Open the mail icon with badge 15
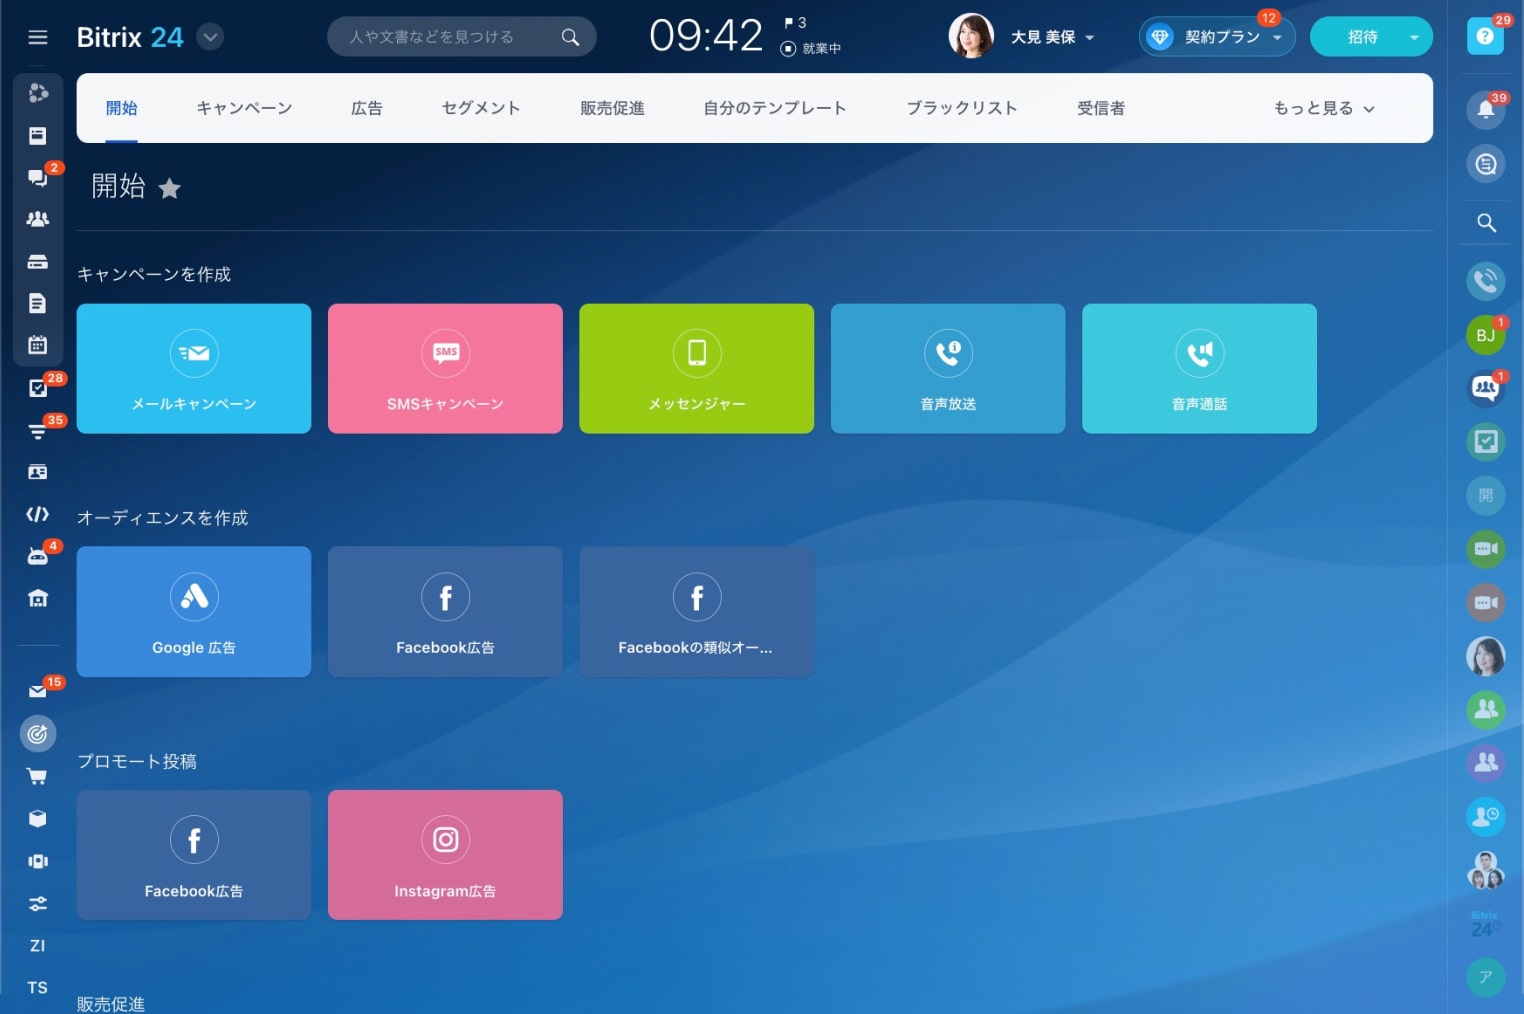 38,691
